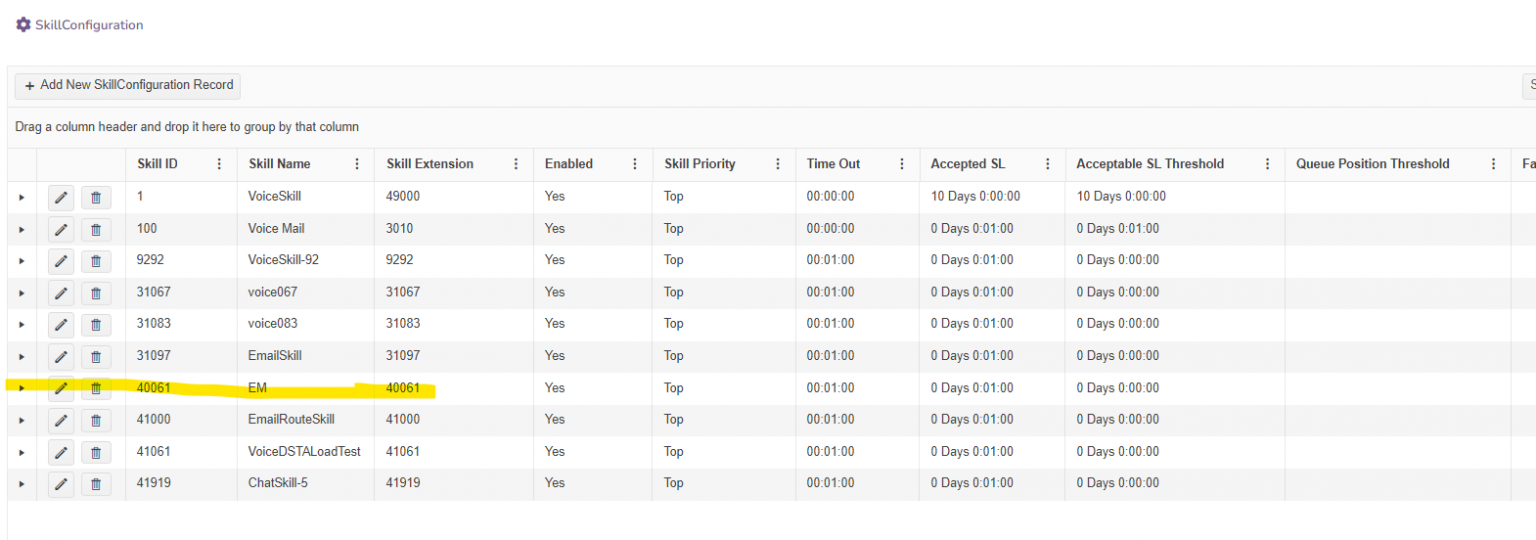Delete the VoiceDSTALoadTest skill record
The width and height of the screenshot is (1536, 540).
96,452
